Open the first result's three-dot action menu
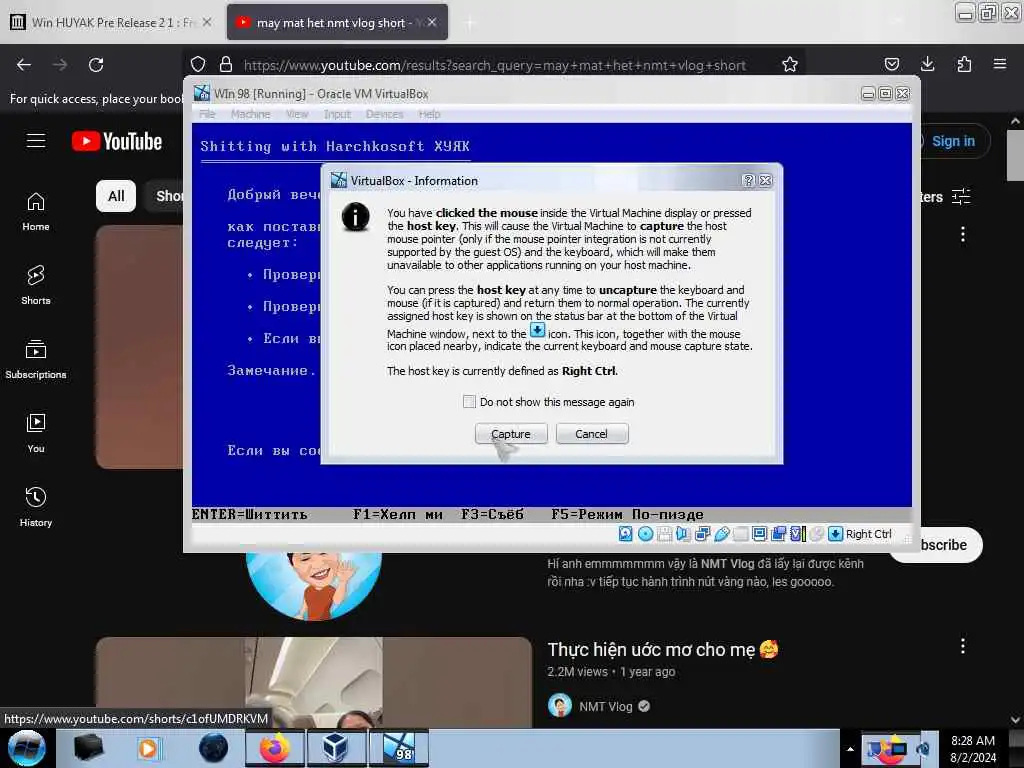Image resolution: width=1024 pixels, height=768 pixels. 963,234
